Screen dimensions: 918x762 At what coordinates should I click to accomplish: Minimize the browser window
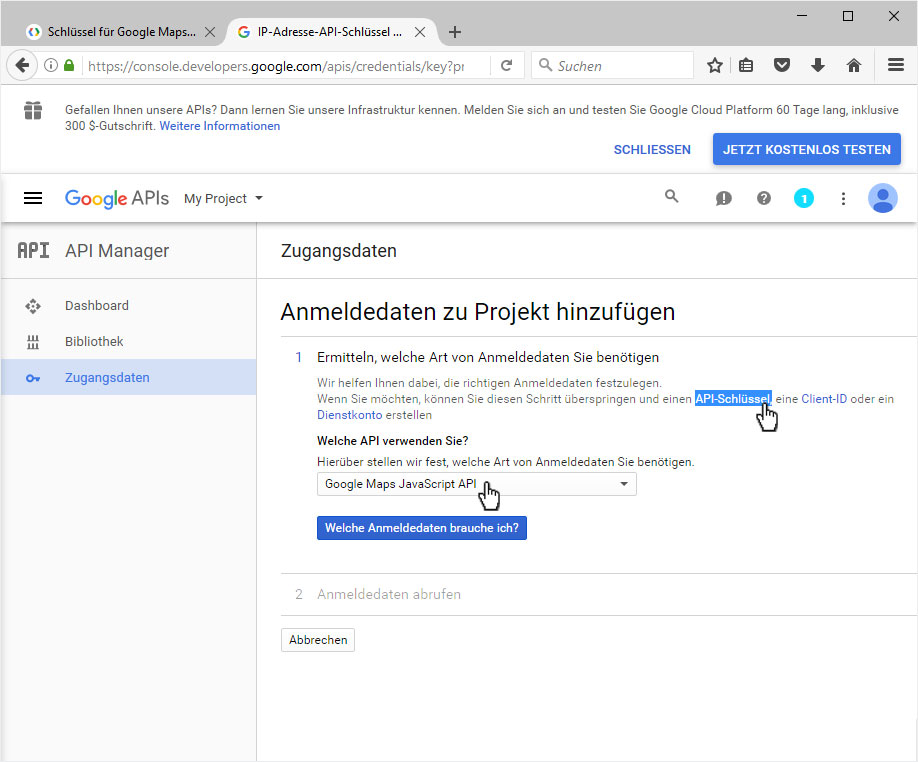(x=802, y=16)
